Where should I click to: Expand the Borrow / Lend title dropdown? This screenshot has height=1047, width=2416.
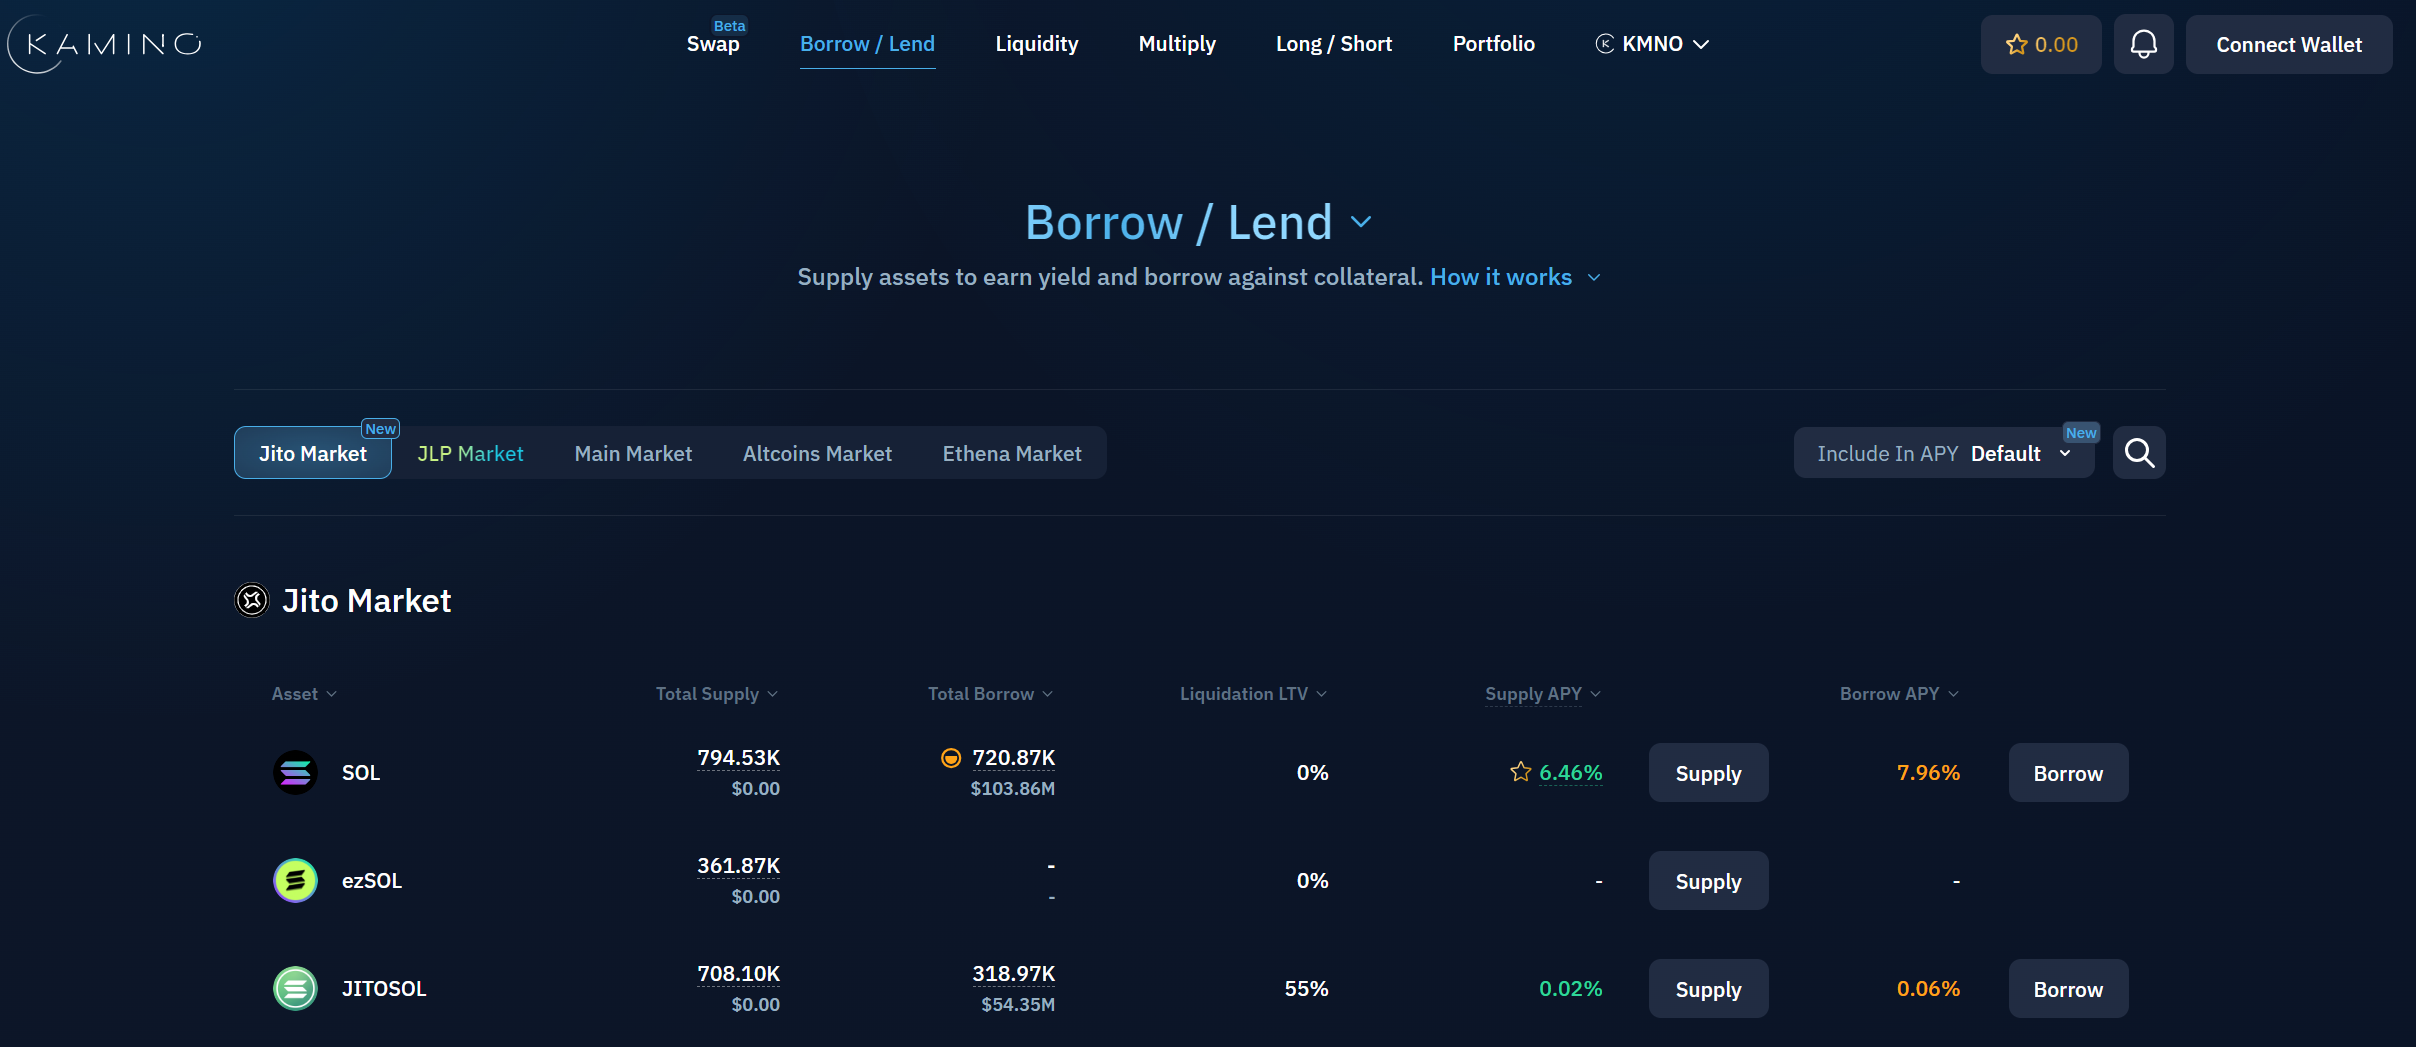(x=1361, y=222)
